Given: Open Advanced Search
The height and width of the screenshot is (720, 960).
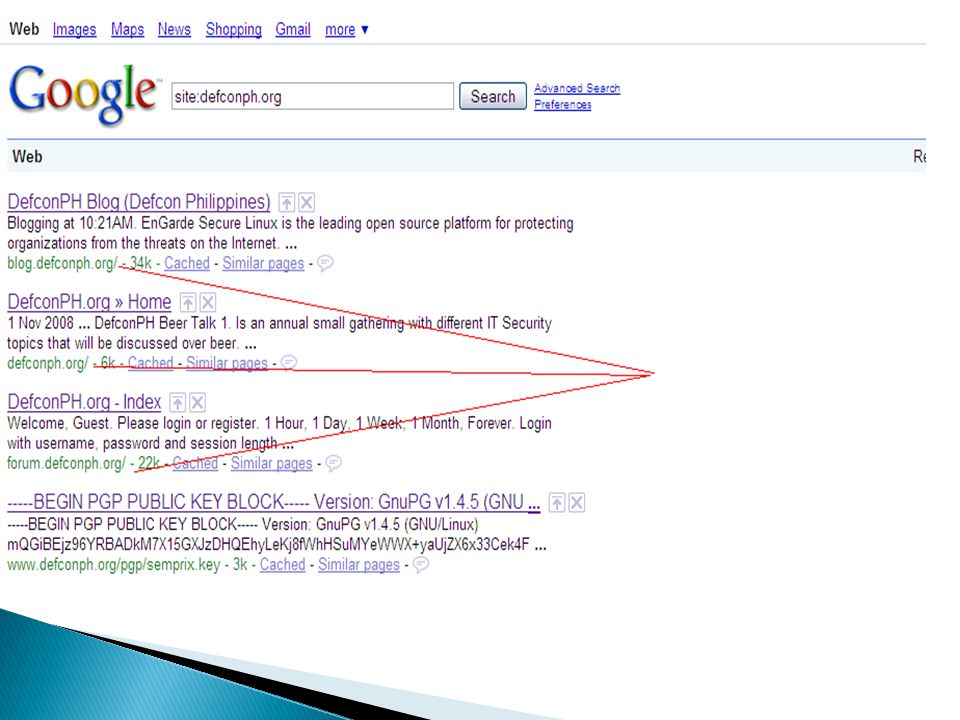Looking at the screenshot, I should (577, 88).
